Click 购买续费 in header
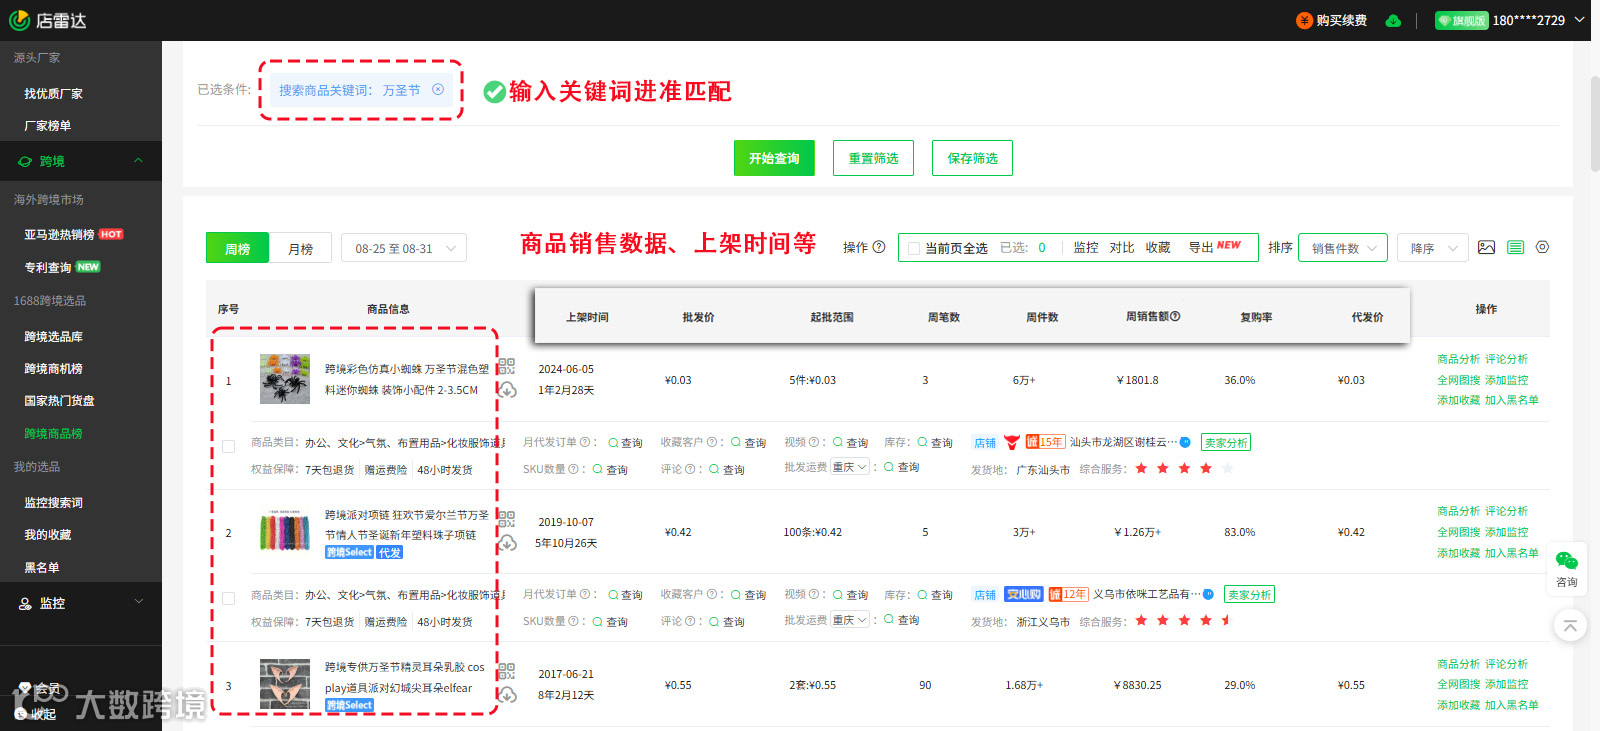The width and height of the screenshot is (1600, 731). click(x=1332, y=20)
